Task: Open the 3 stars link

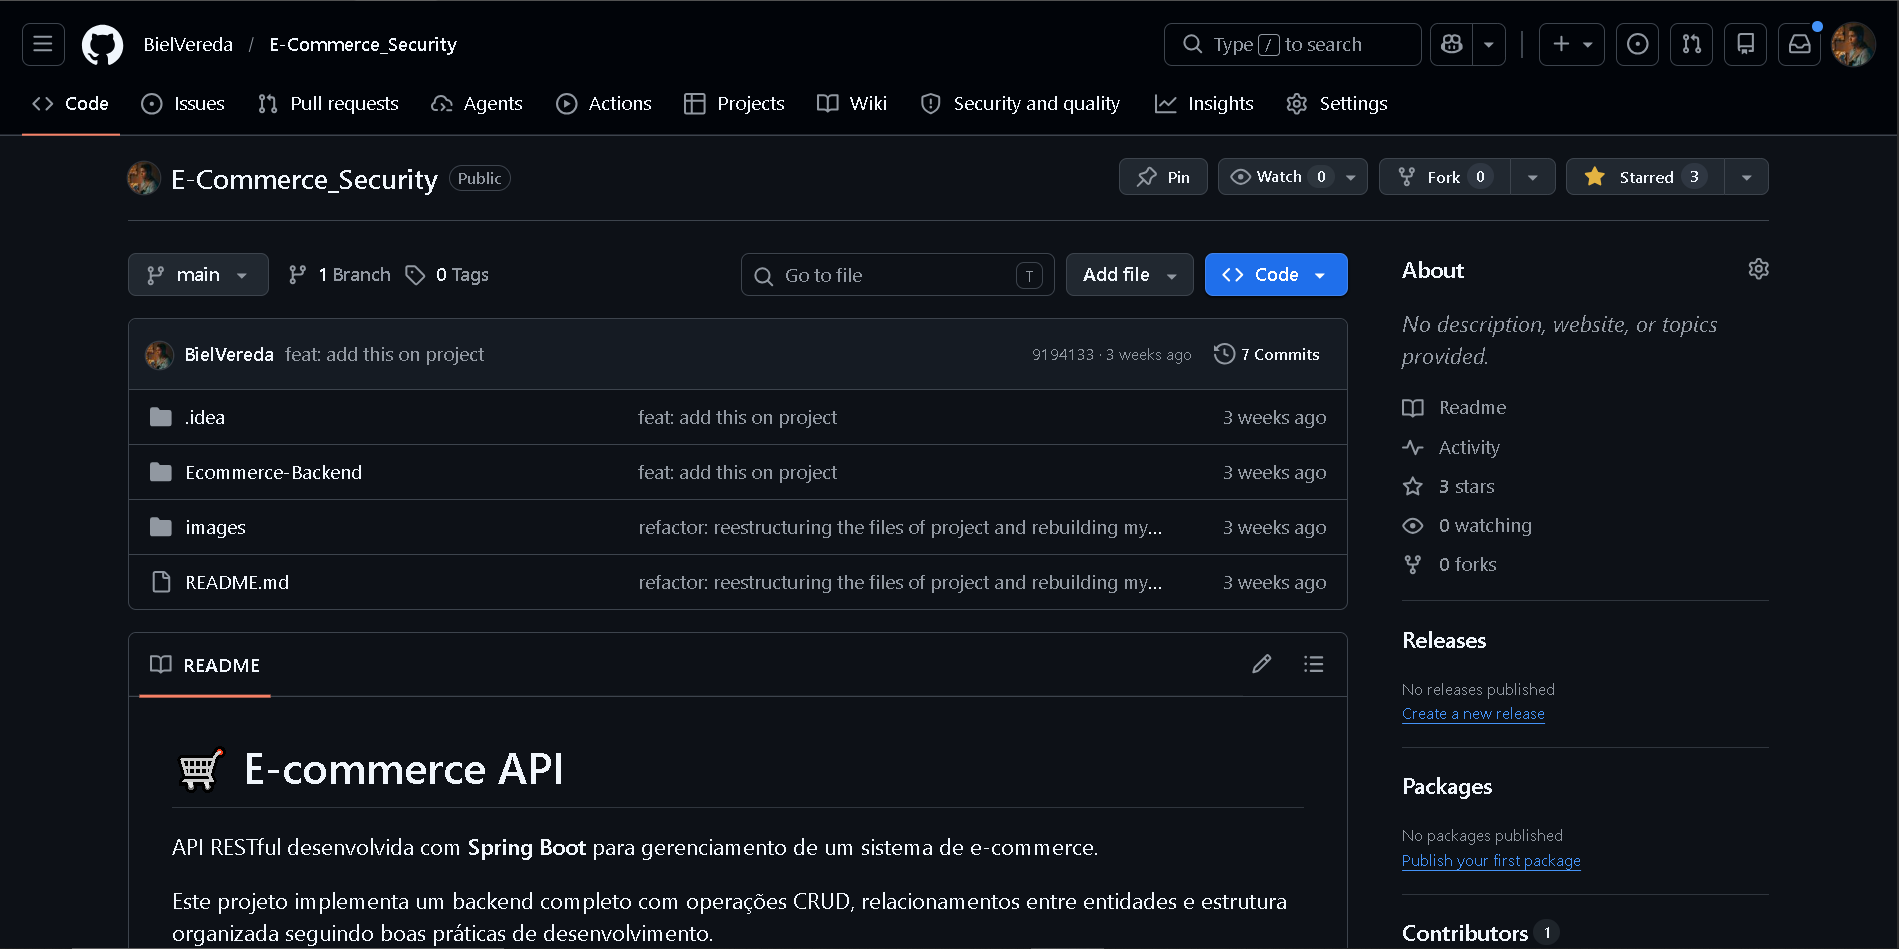Action: tap(1449, 486)
